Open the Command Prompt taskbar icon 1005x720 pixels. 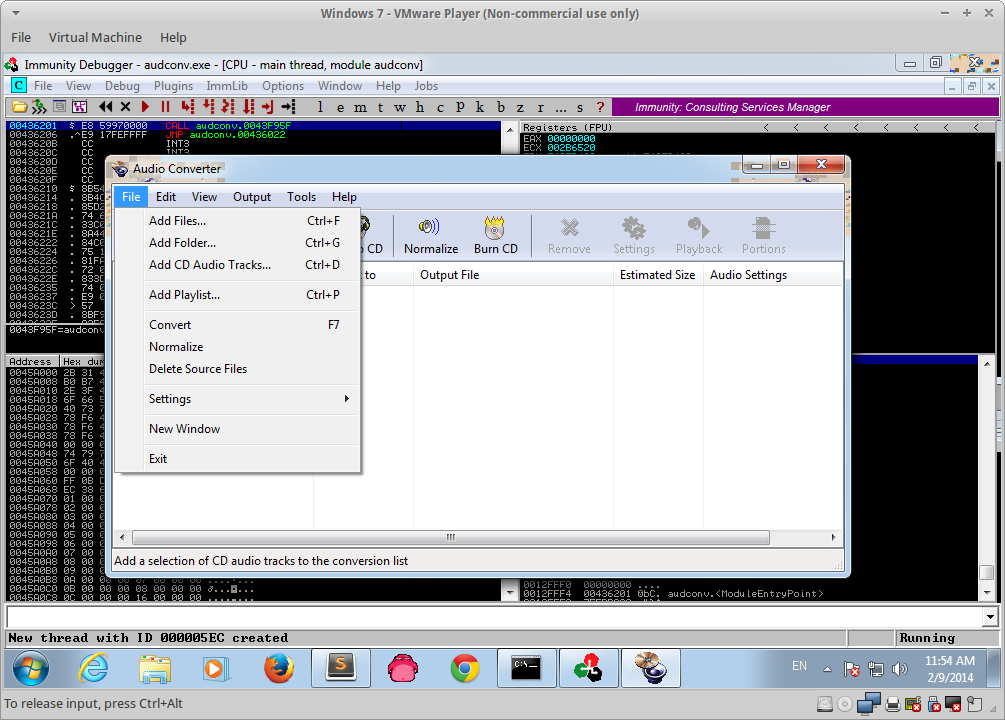pos(526,669)
